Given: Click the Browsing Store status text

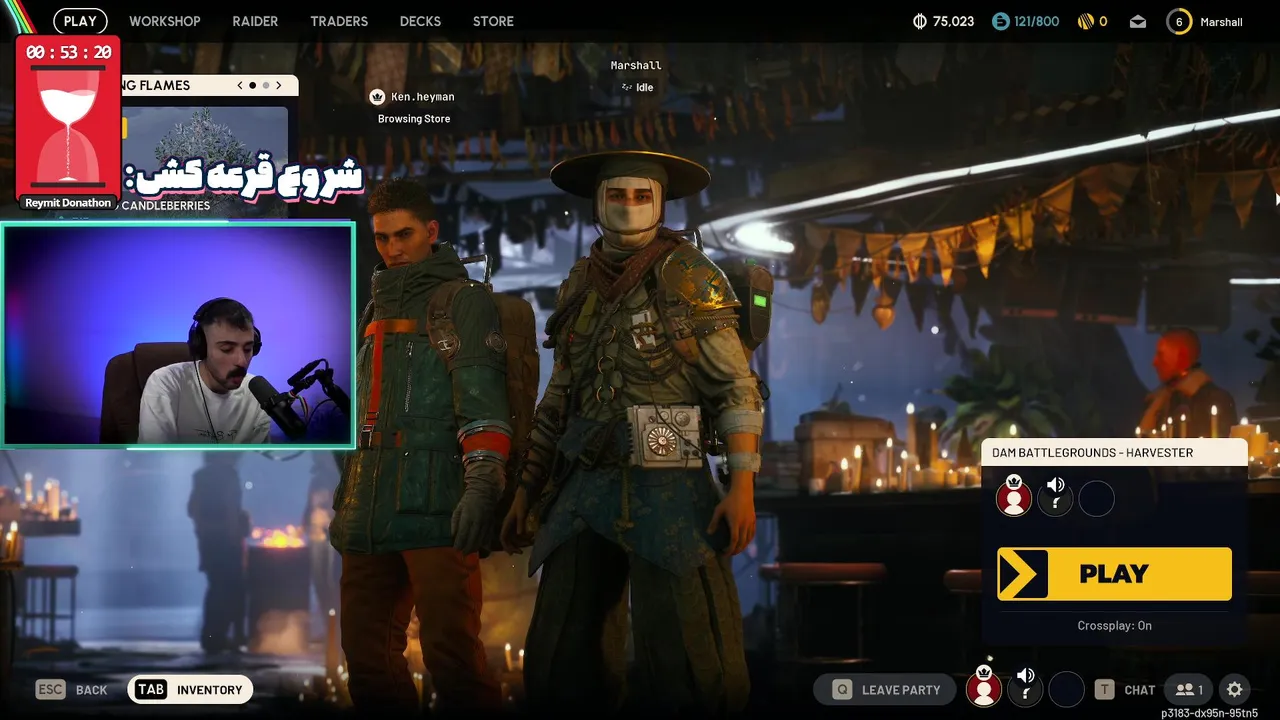Looking at the screenshot, I should 414,118.
